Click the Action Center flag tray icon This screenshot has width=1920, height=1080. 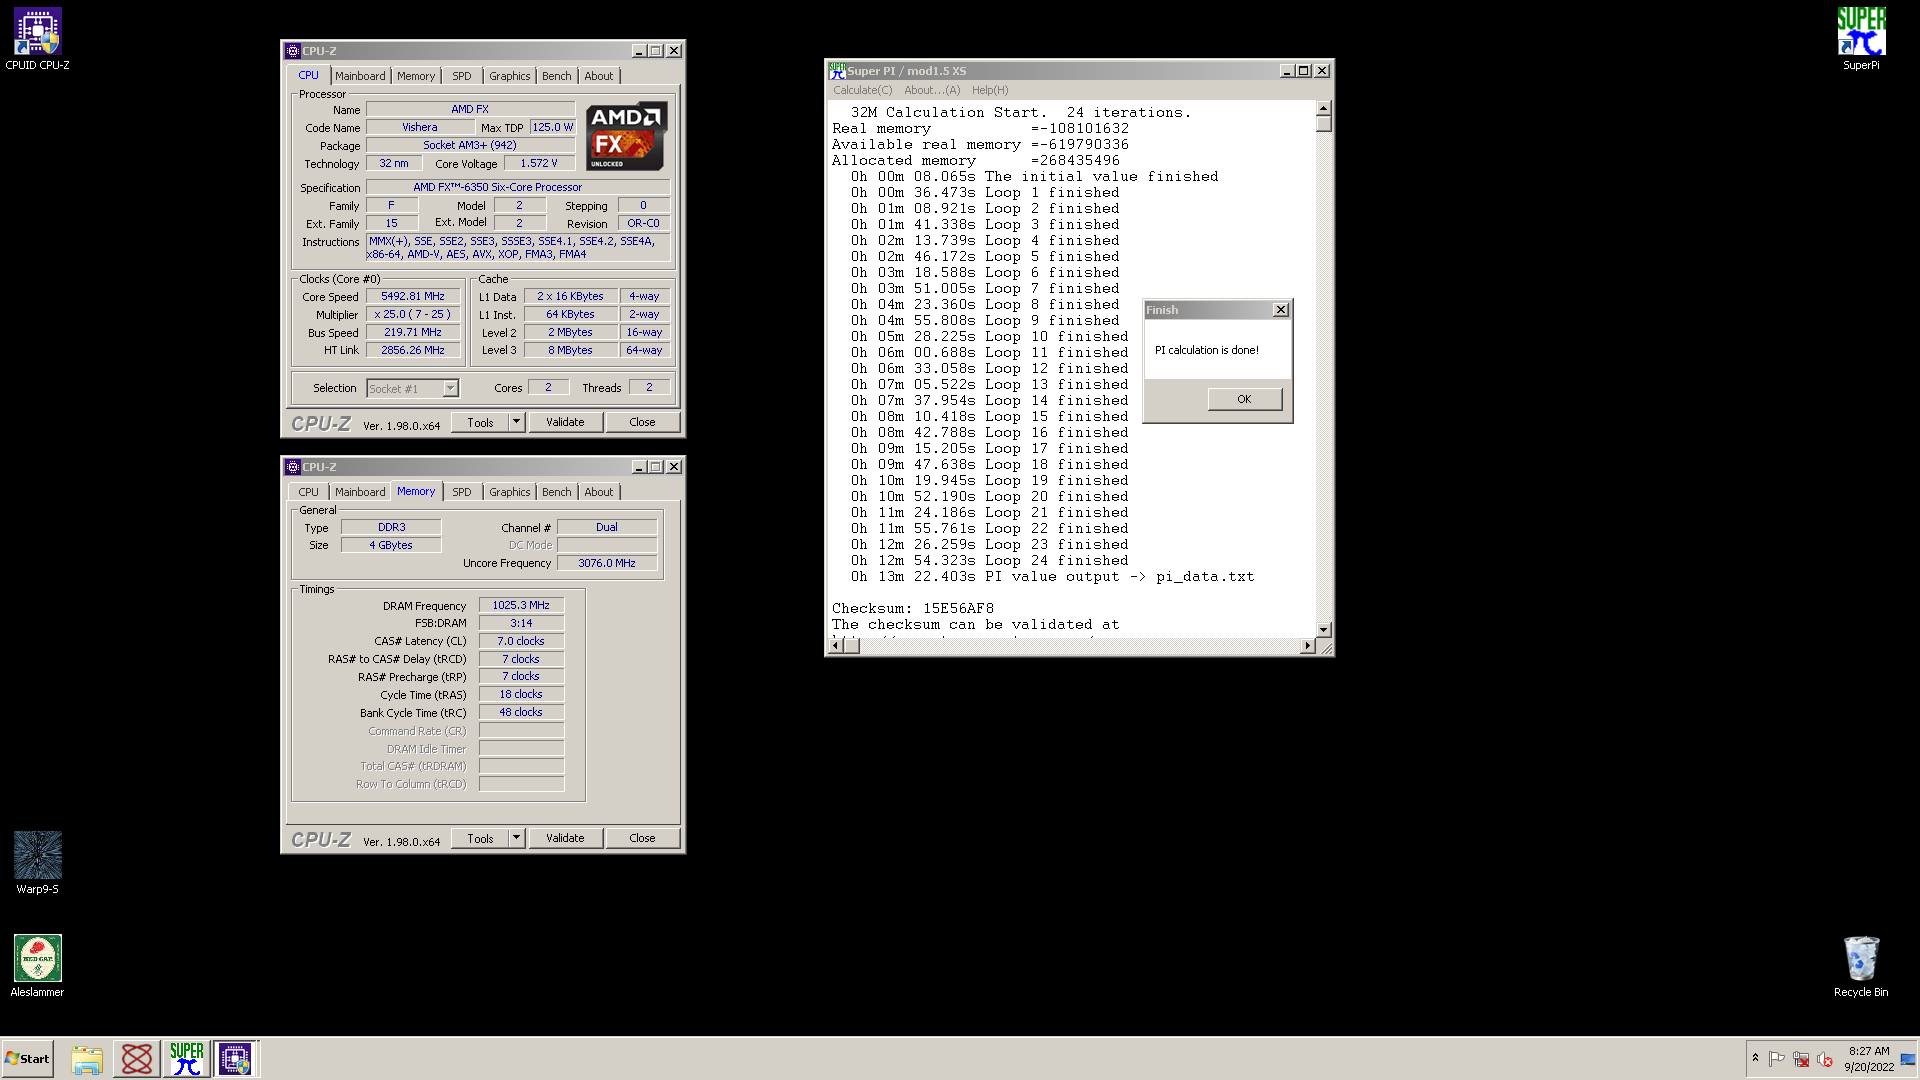1777,1059
